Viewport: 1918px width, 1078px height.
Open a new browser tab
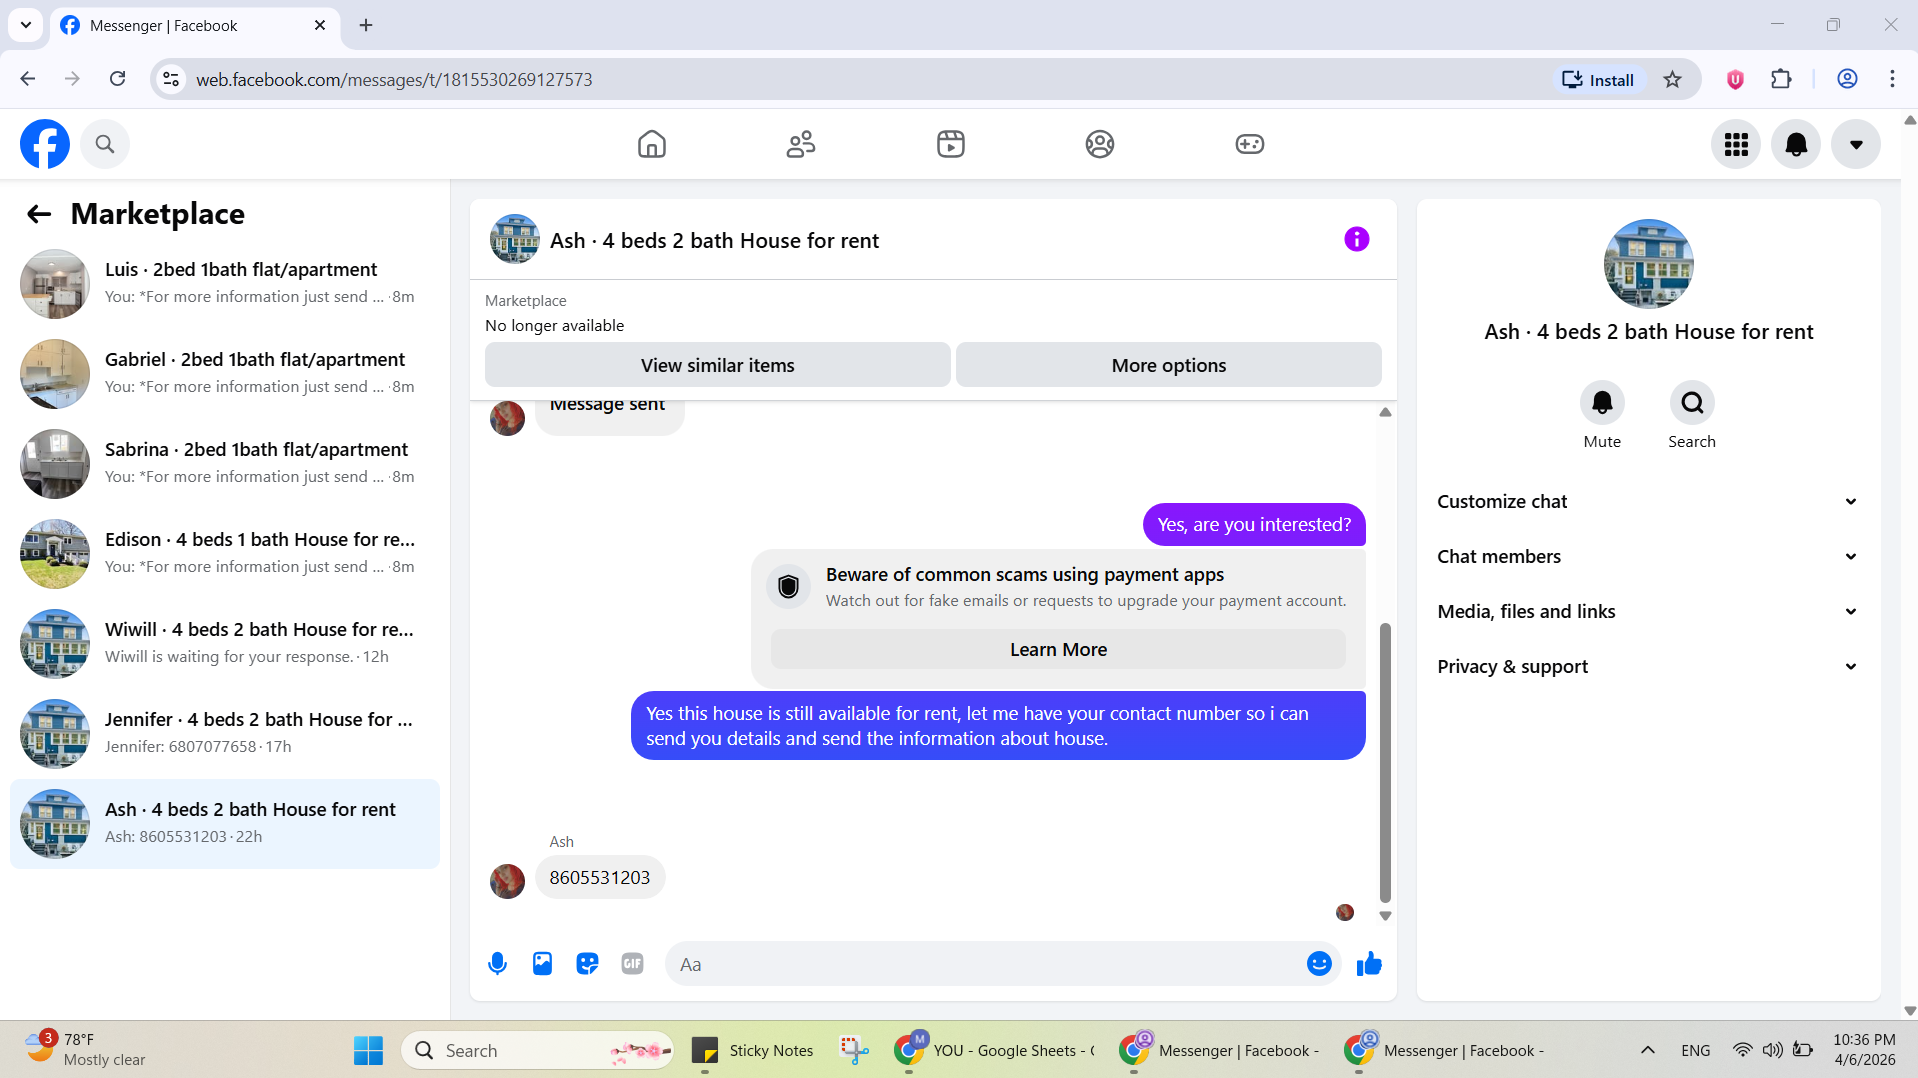coord(366,25)
